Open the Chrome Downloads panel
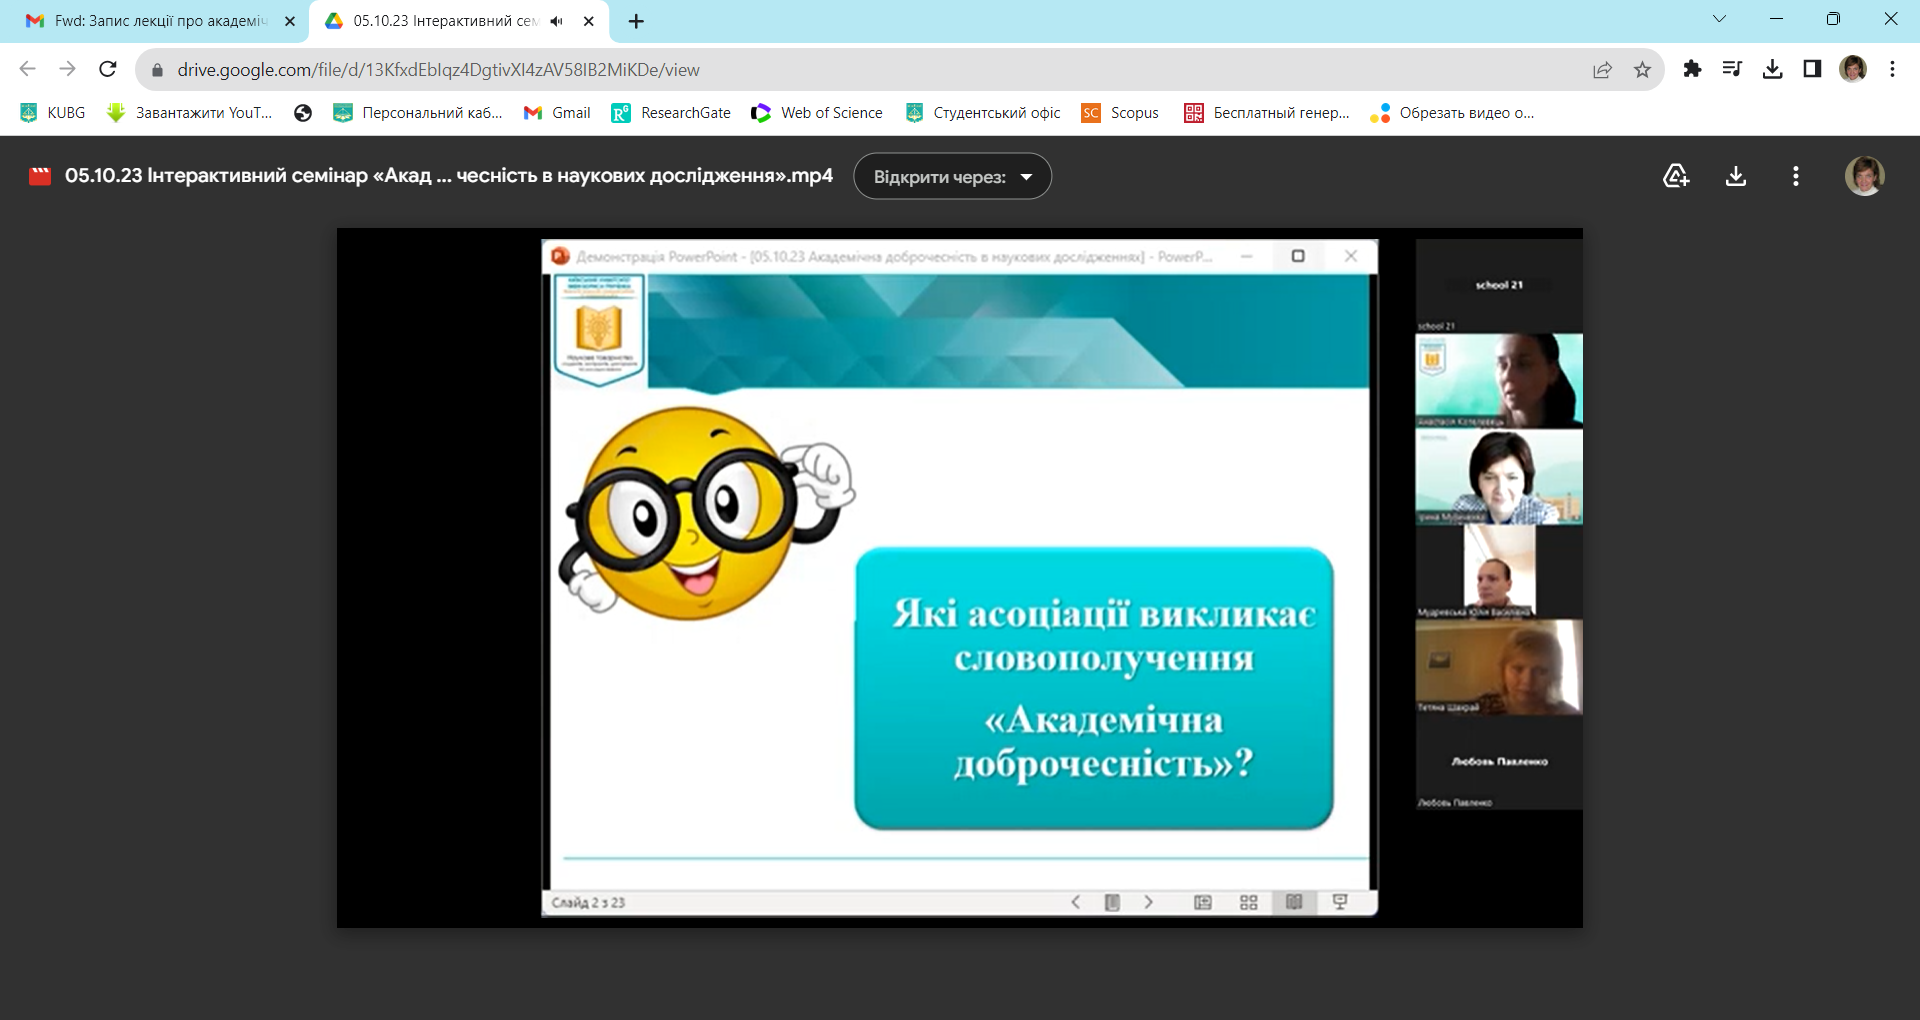The width and height of the screenshot is (1920, 1020). [1773, 69]
